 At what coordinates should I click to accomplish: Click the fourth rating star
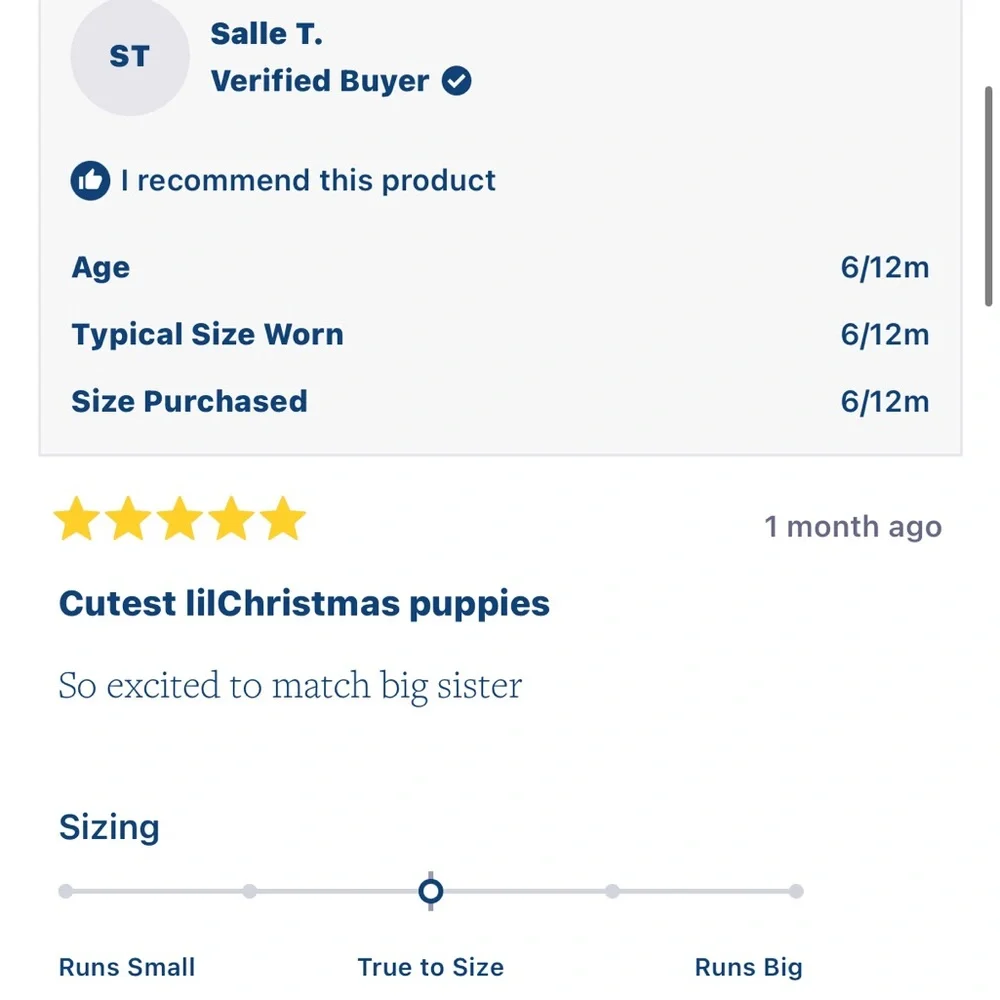[232, 518]
